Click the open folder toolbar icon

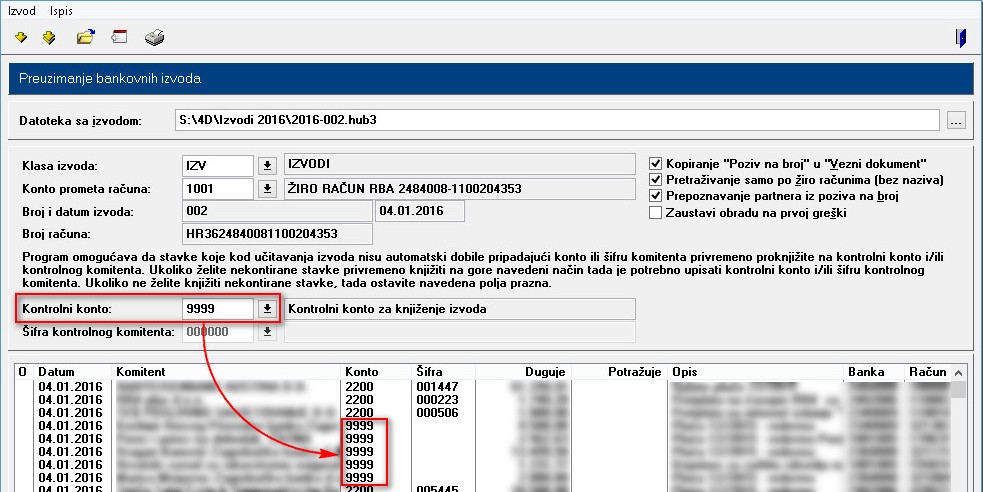coord(86,39)
